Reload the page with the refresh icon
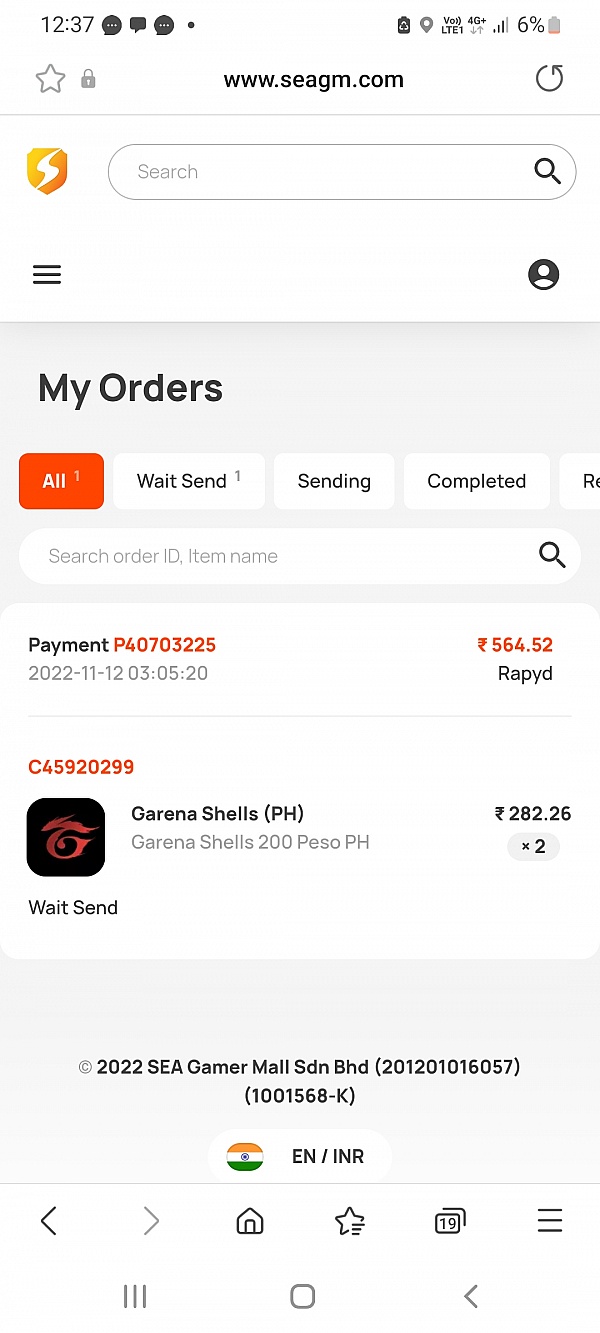Image resolution: width=600 pixels, height=1333 pixels. [x=549, y=79]
